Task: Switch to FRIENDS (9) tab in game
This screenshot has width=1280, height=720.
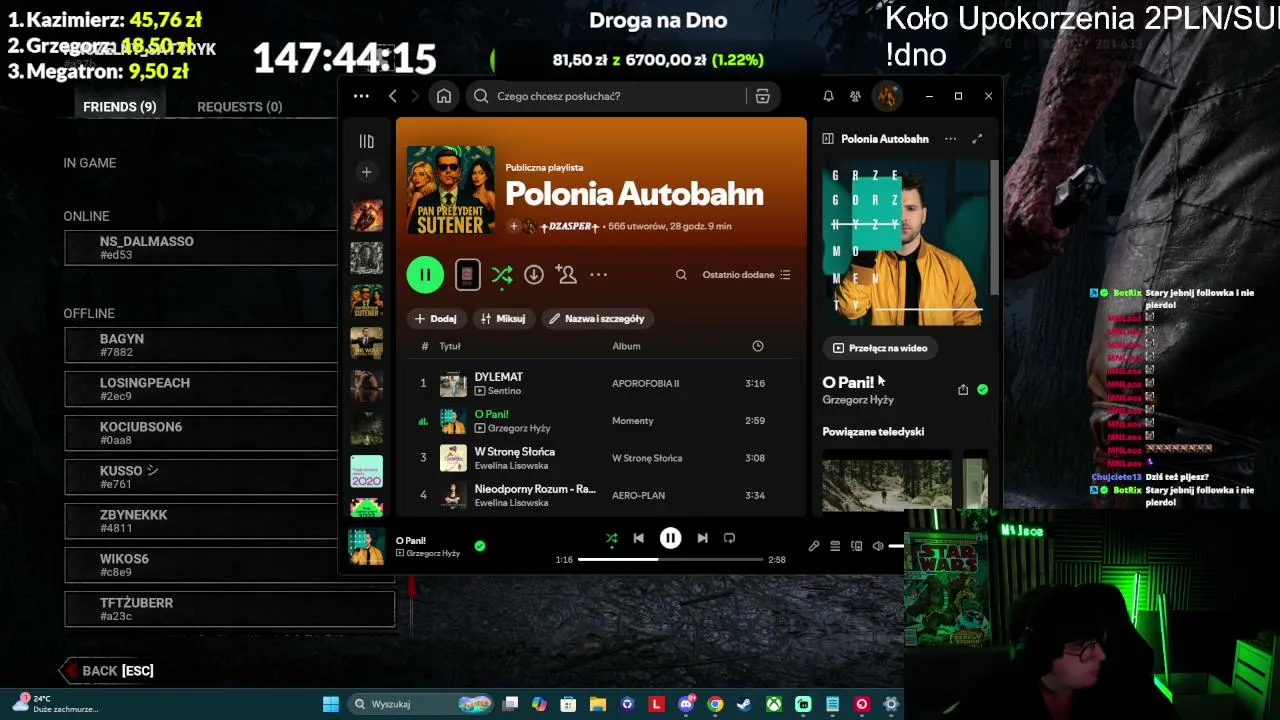Action: [120, 107]
